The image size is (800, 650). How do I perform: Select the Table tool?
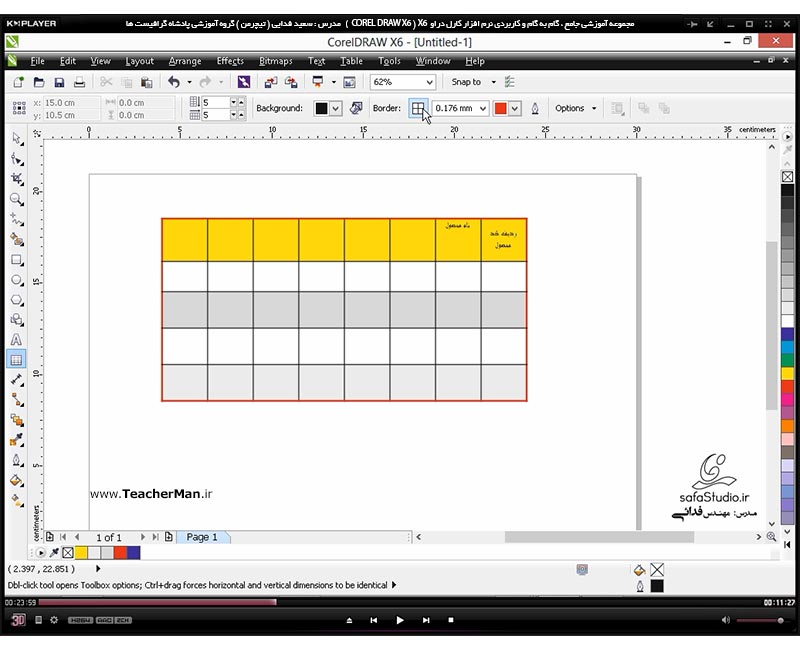coord(16,360)
